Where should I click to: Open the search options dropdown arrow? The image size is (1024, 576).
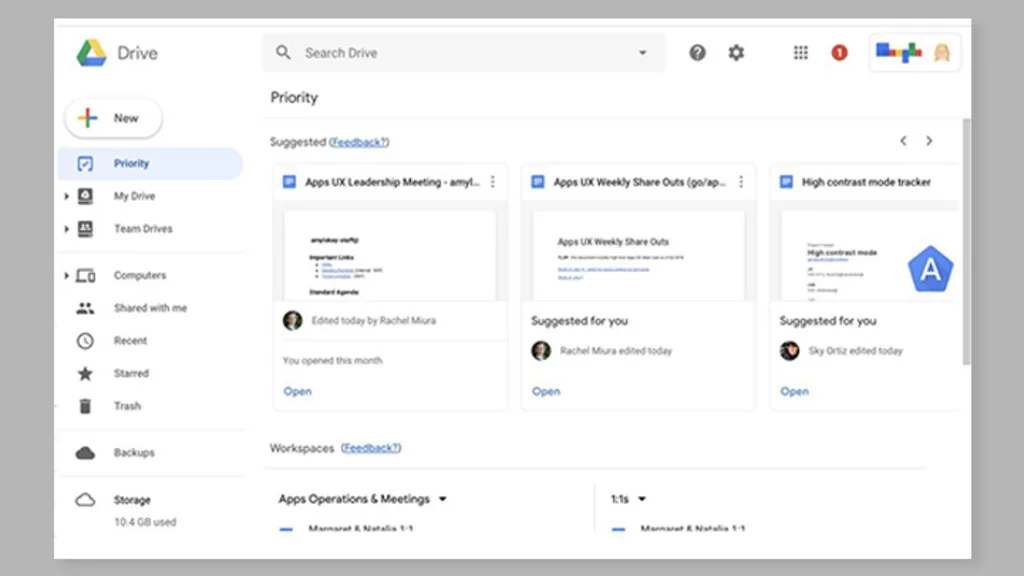click(x=643, y=52)
